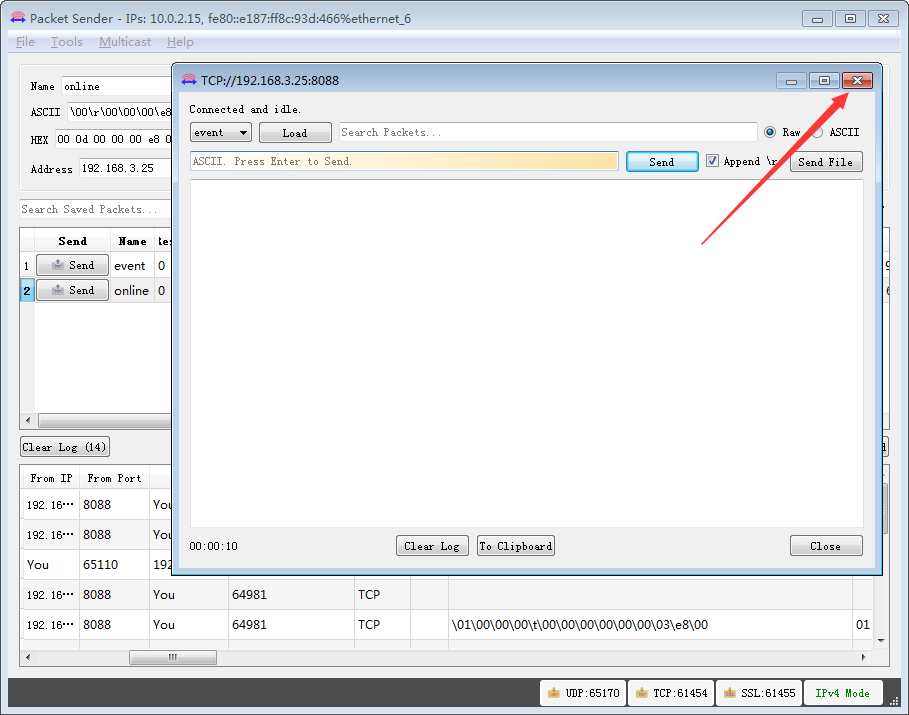
Task: Click the SSL:61455 status bar button
Action: pyautogui.click(x=759, y=693)
